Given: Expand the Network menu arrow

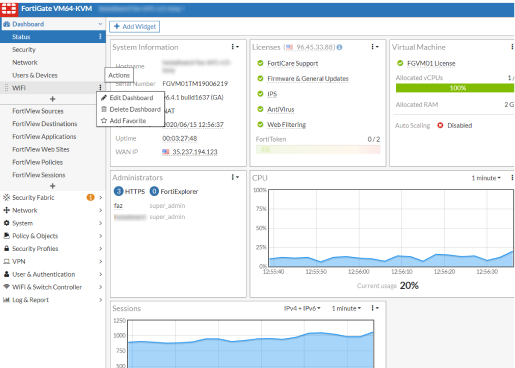Looking at the screenshot, I should tap(100, 210).
